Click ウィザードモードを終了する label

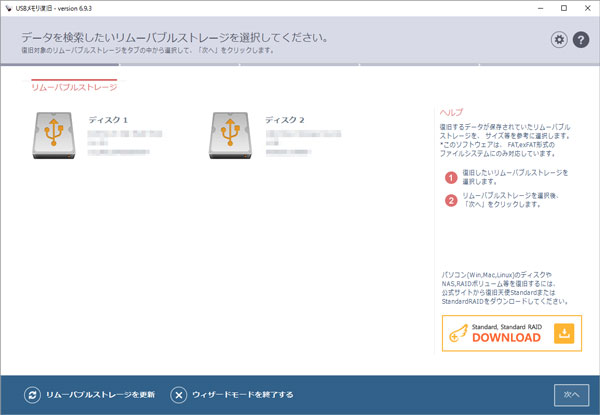click(x=243, y=394)
